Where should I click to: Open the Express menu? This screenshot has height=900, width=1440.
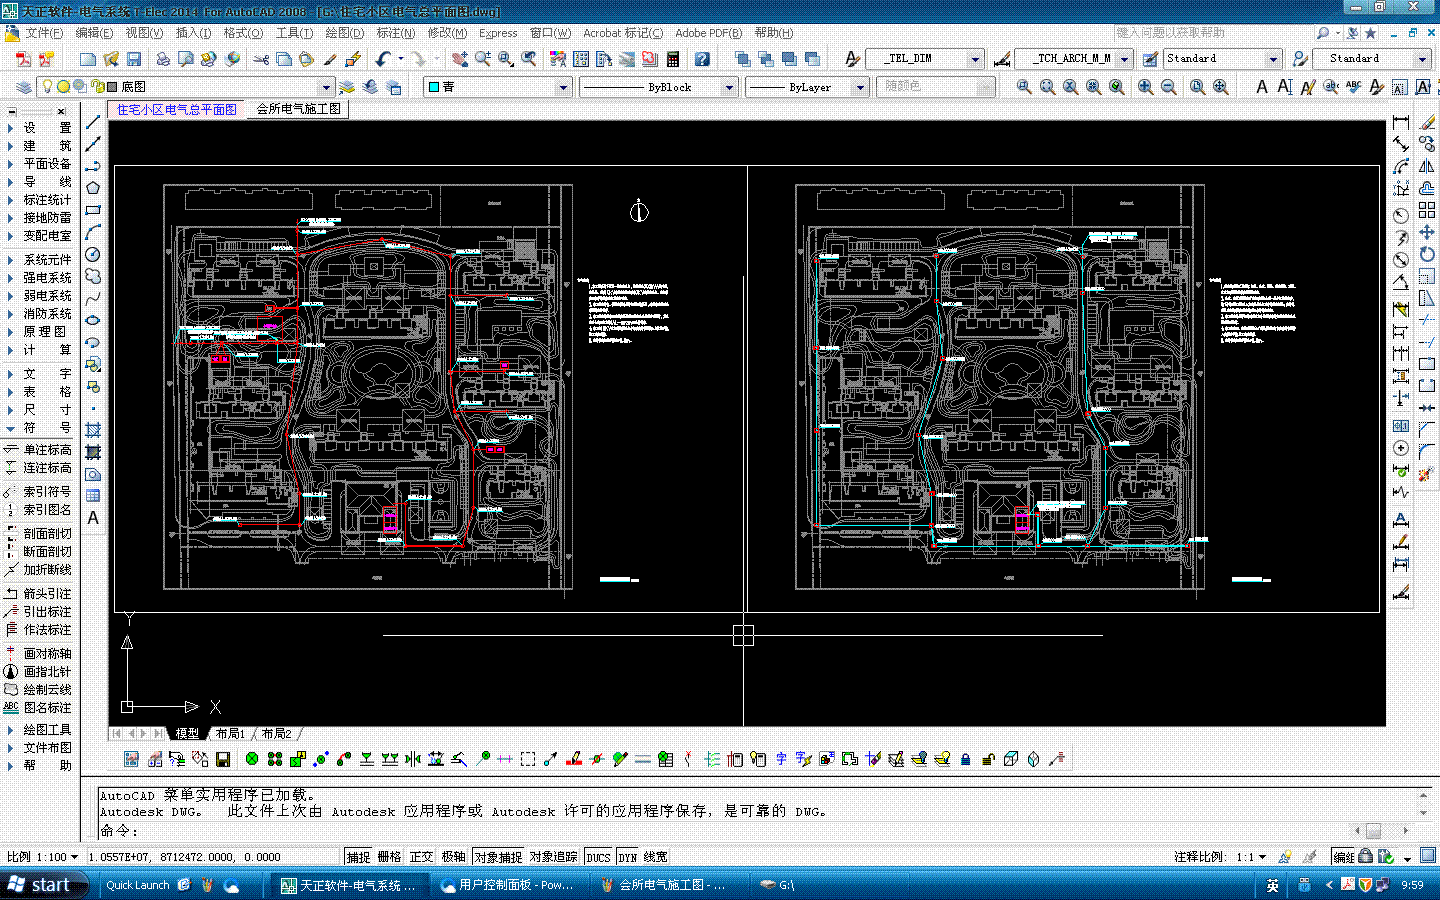(498, 33)
